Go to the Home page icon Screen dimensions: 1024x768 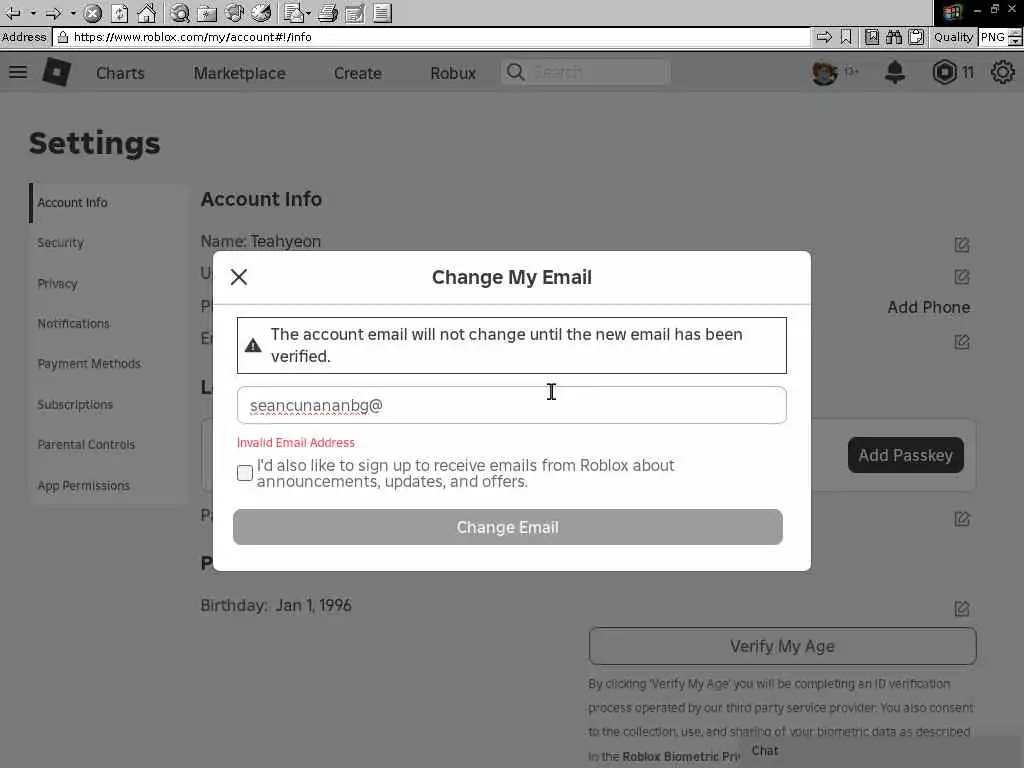tap(147, 13)
